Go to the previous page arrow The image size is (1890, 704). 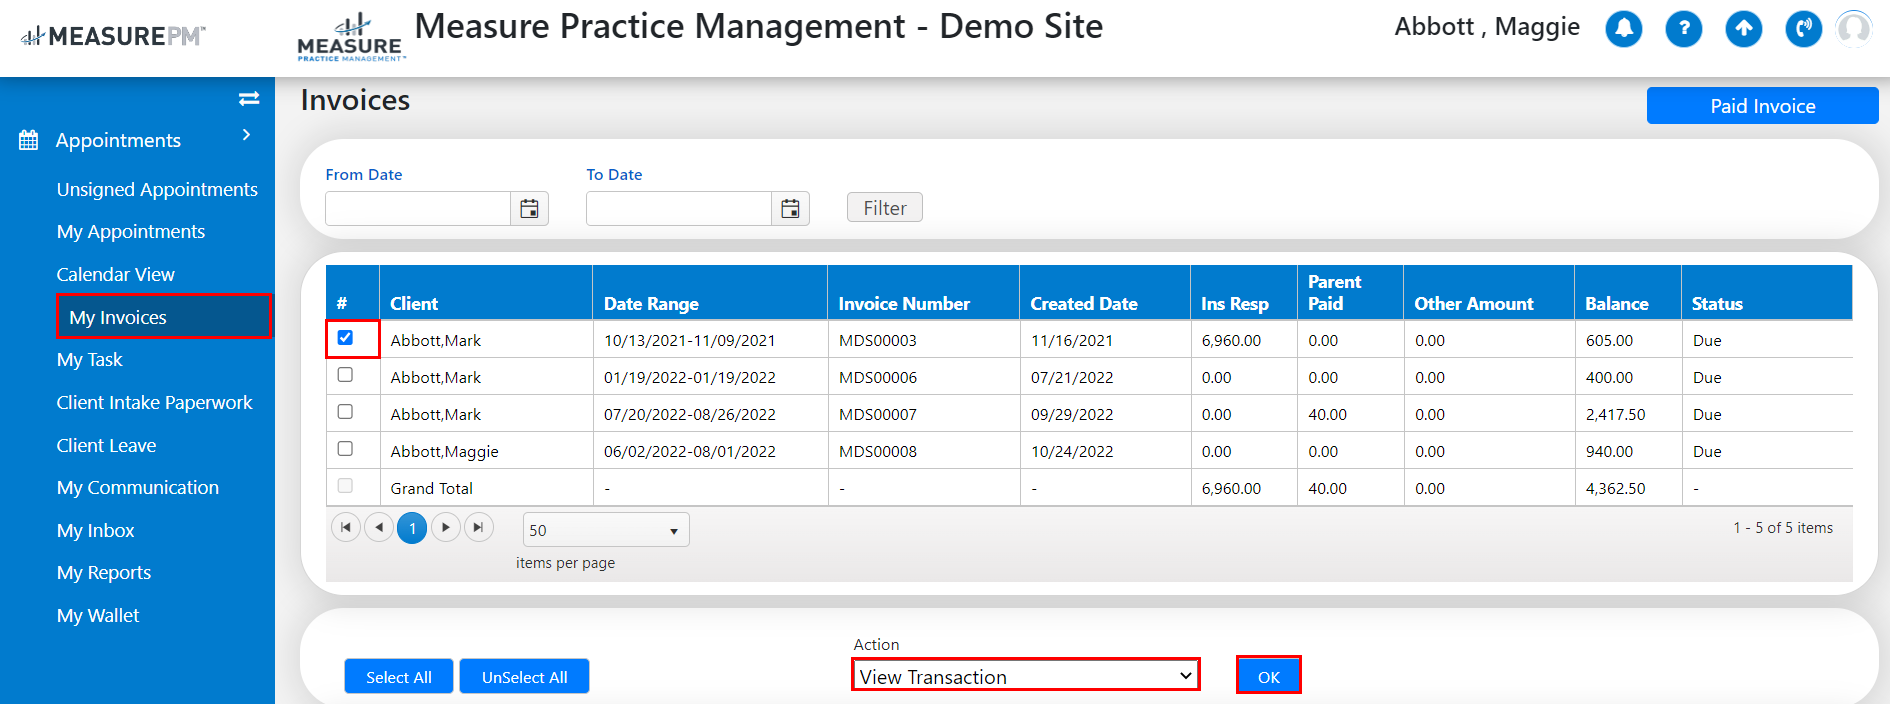pyautogui.click(x=379, y=527)
